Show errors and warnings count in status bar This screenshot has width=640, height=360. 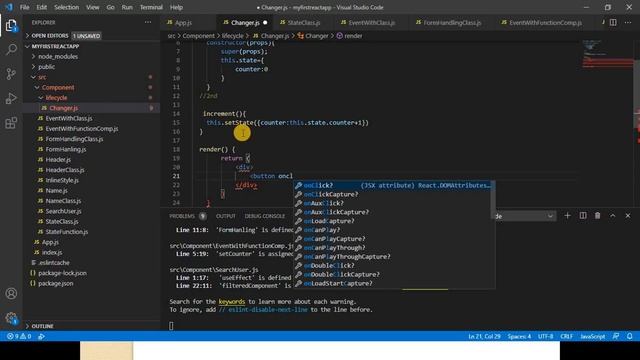(x=19, y=336)
